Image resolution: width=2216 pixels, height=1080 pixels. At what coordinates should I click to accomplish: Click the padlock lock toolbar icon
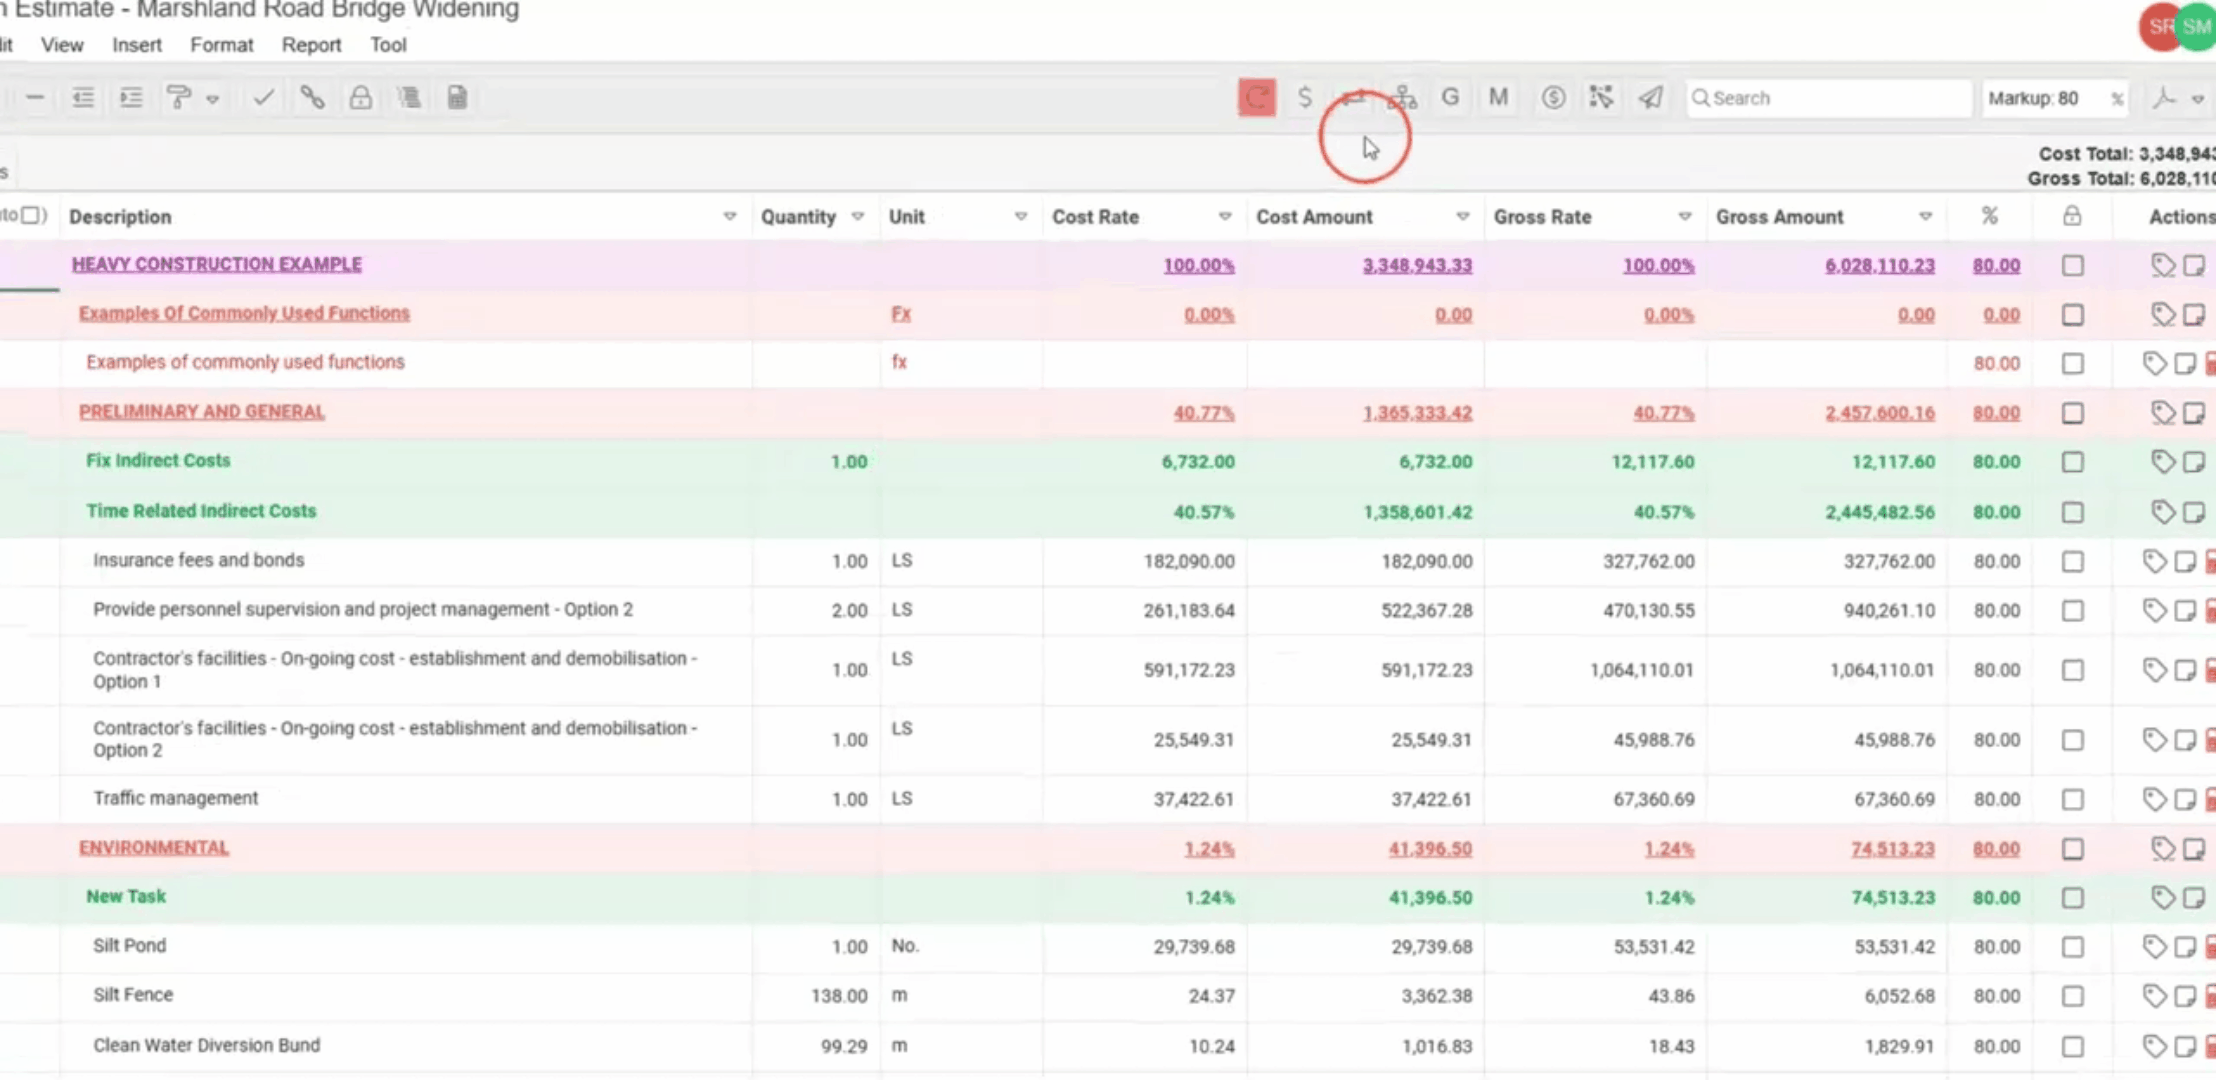coord(360,98)
